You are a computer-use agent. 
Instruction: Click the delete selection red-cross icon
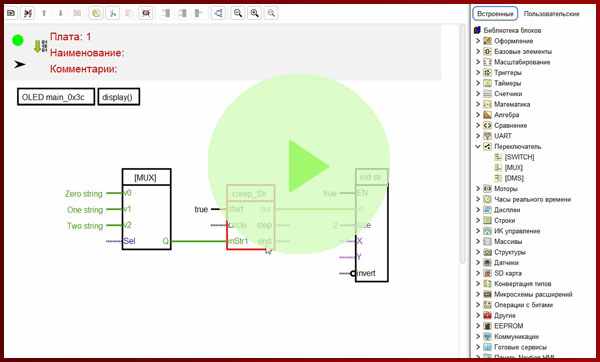coord(146,13)
